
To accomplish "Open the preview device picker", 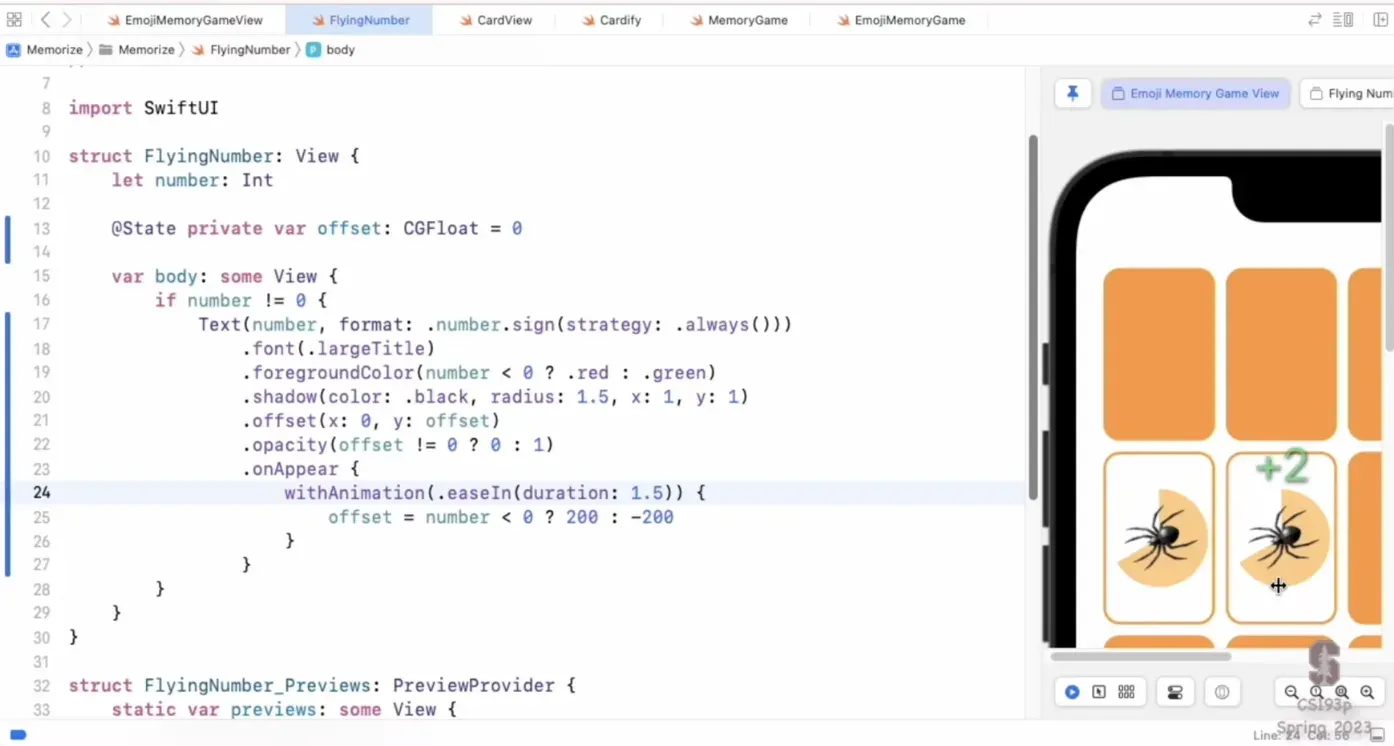I will coord(1222,692).
